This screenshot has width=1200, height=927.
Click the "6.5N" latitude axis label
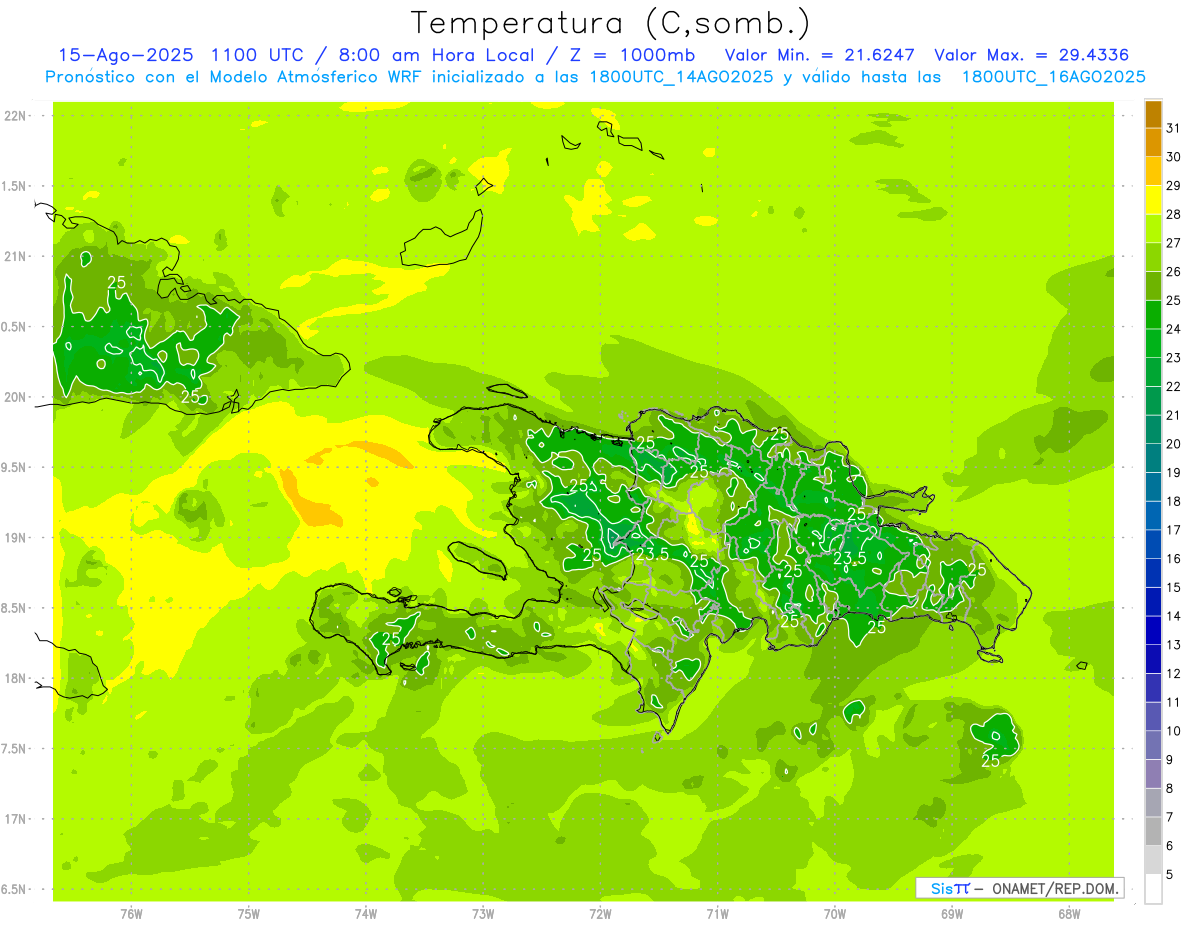[x=15, y=889]
